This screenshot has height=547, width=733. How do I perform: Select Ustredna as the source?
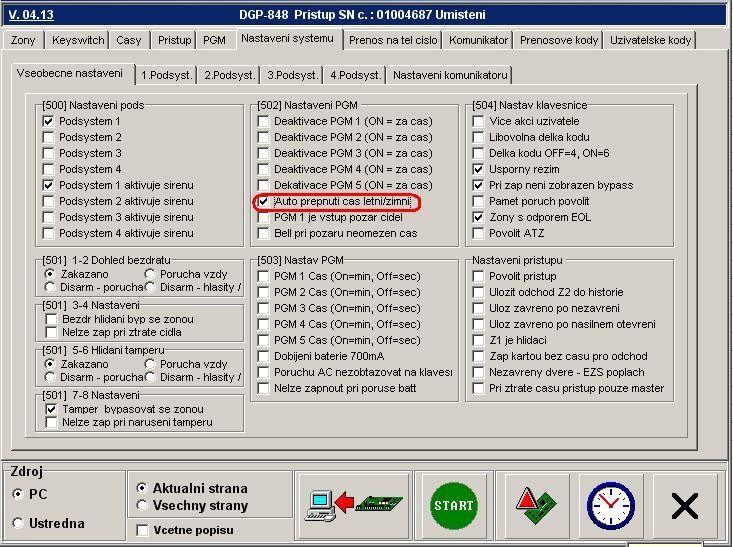tap(18, 523)
